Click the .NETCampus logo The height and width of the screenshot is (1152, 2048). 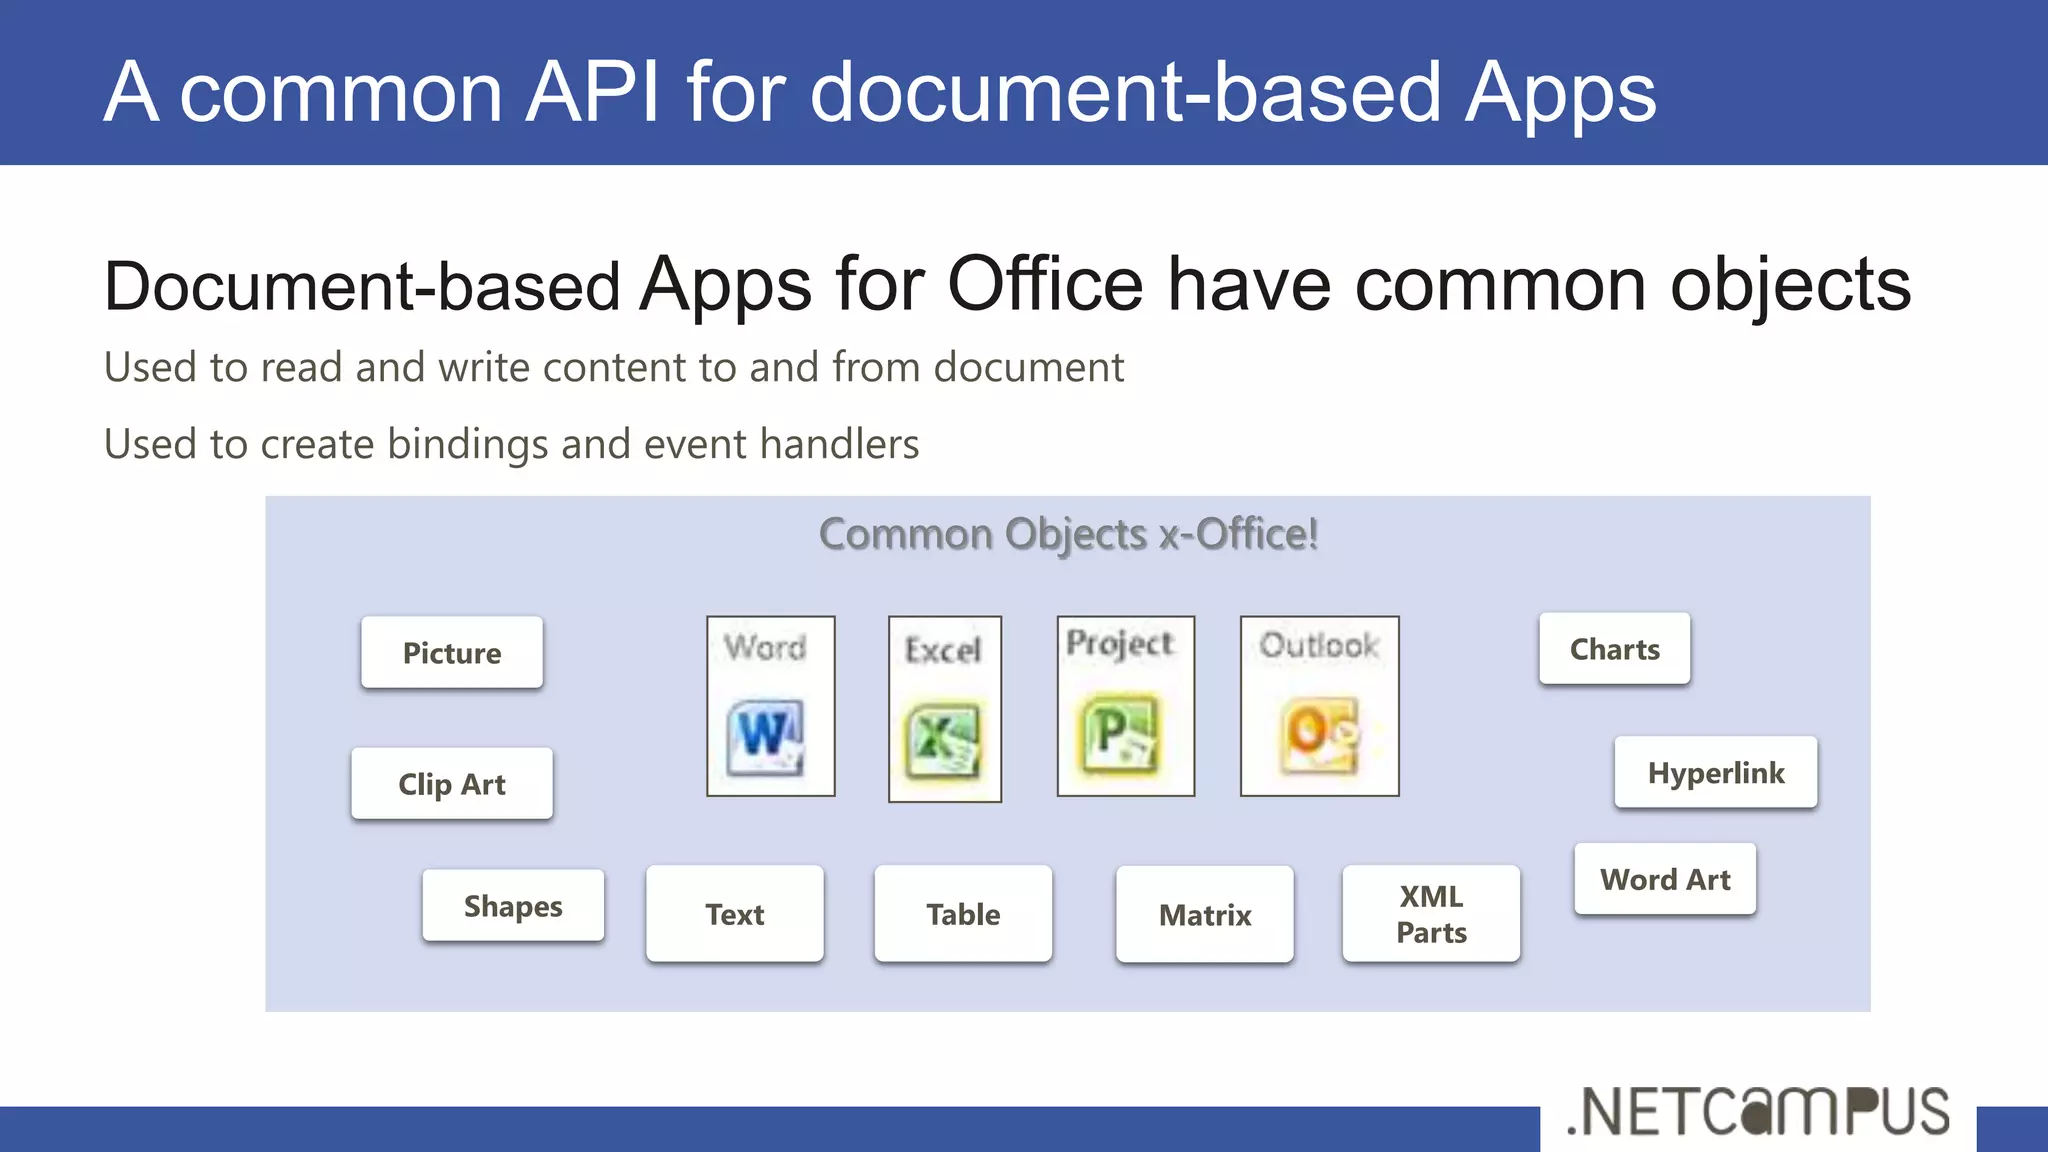tap(1758, 1112)
